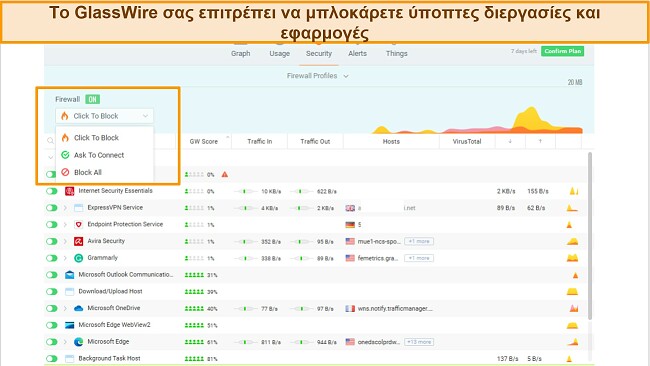This screenshot has height=366, width=650.
Task: Toggle firewall for Microsoft OneDrive
Action: tap(52, 308)
